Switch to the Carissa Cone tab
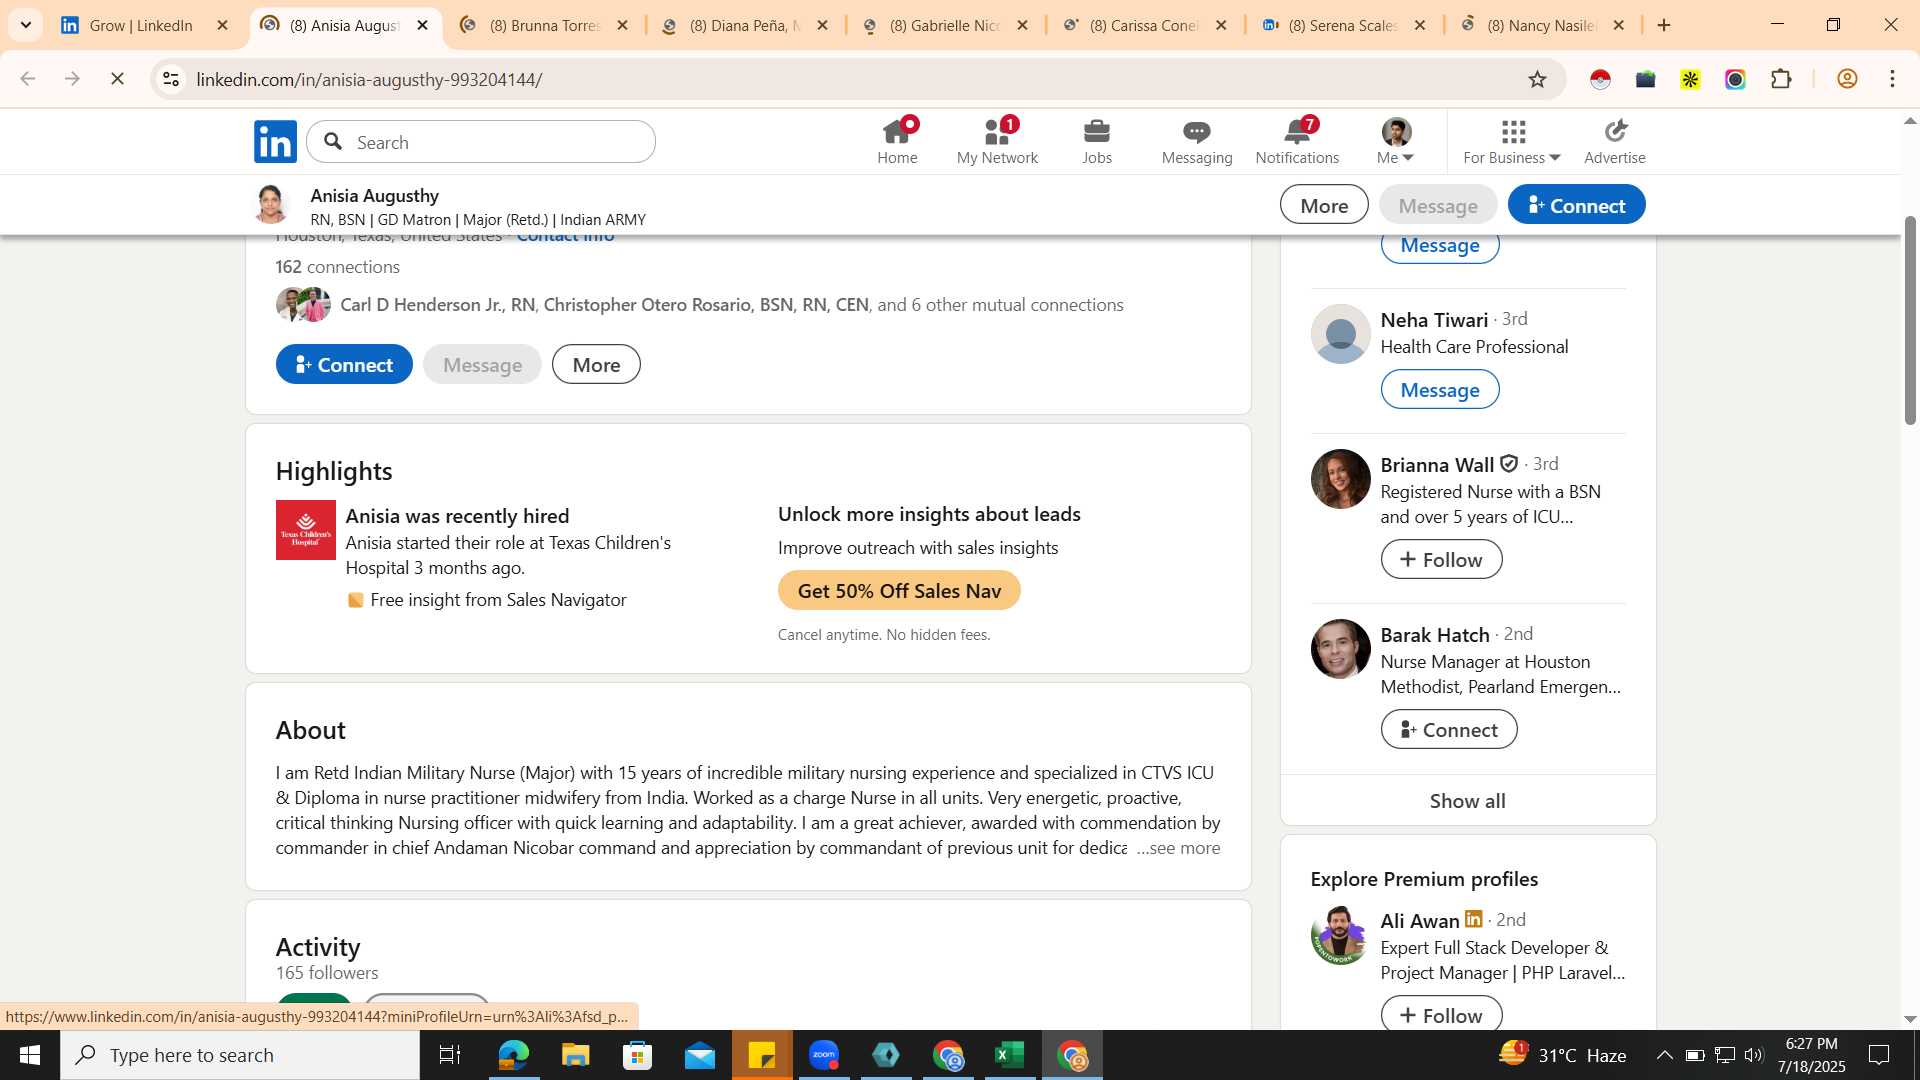Image resolution: width=1920 pixels, height=1080 pixels. pyautogui.click(x=1145, y=25)
